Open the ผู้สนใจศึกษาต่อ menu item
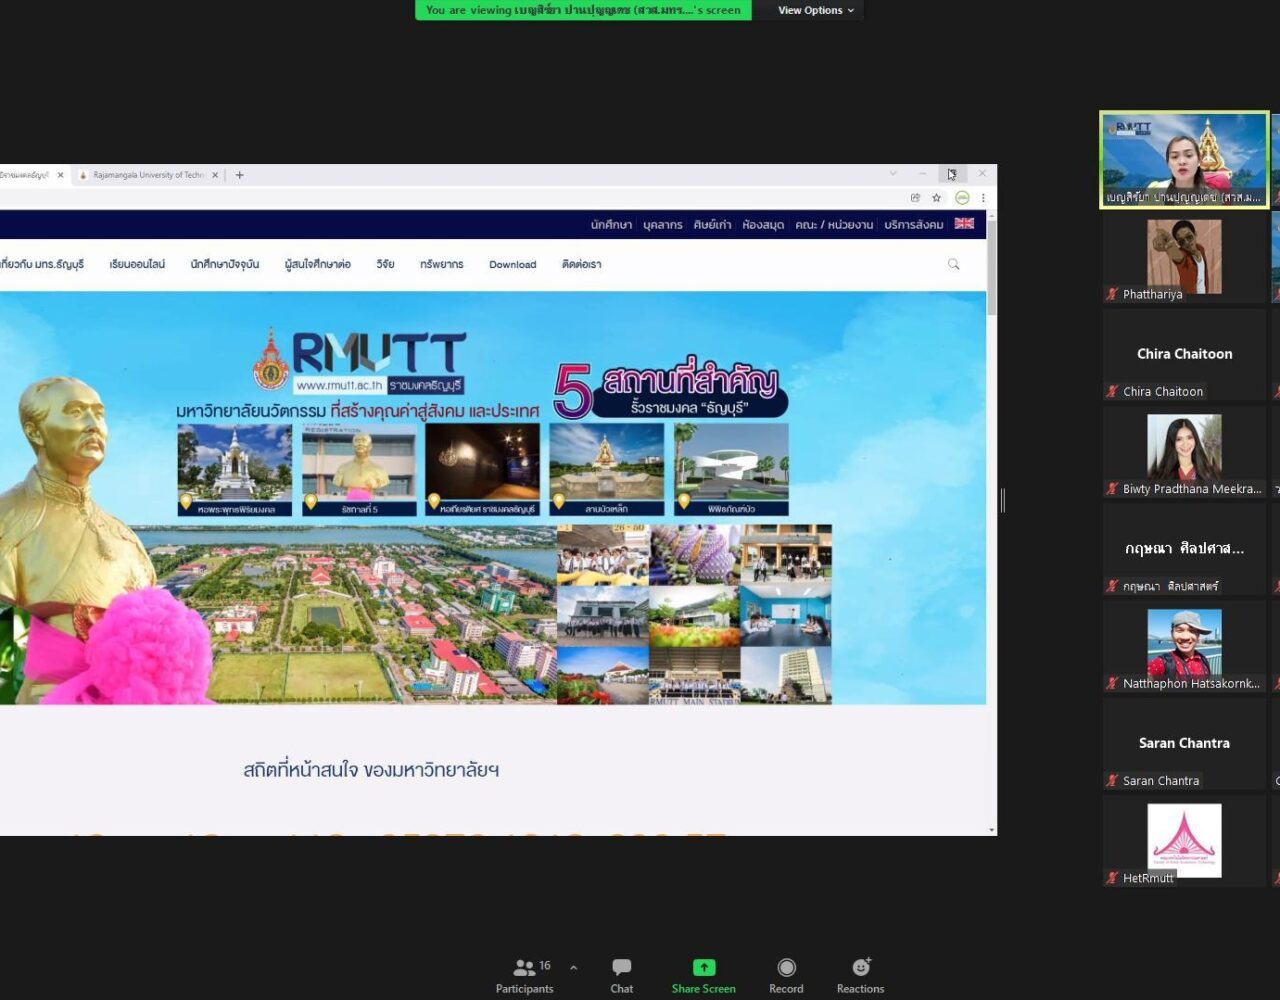This screenshot has width=1280, height=1000. click(318, 265)
